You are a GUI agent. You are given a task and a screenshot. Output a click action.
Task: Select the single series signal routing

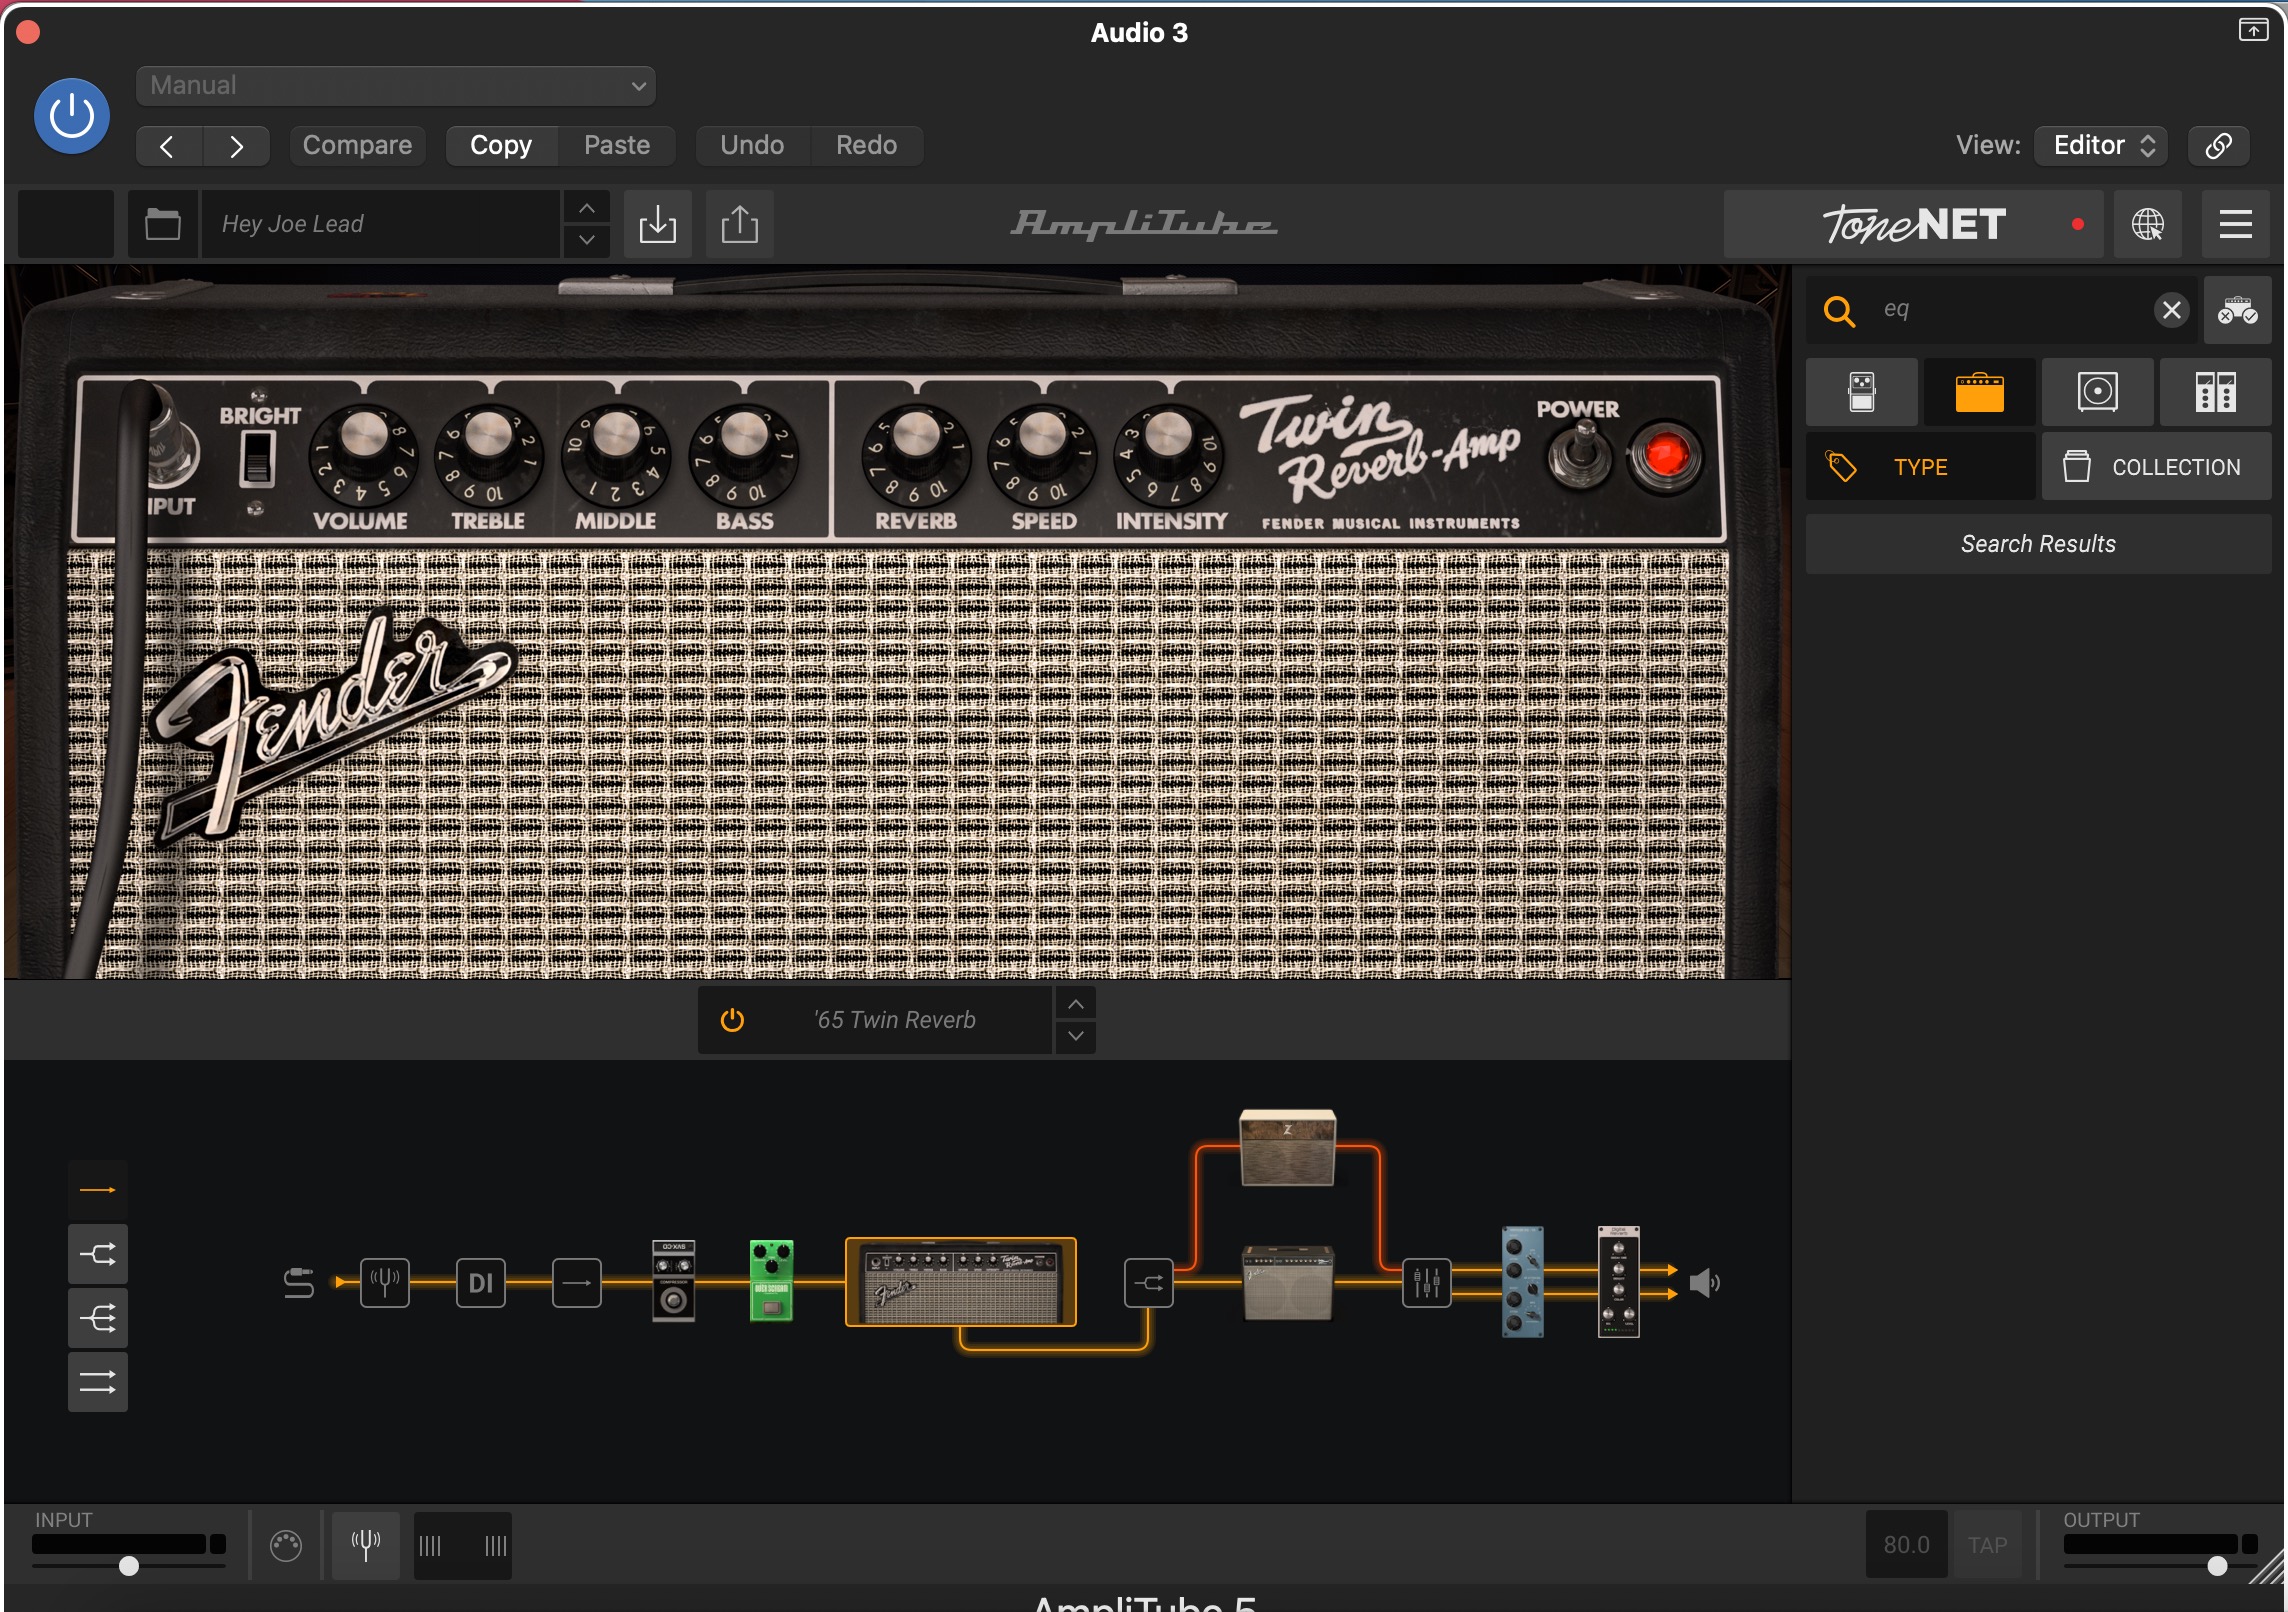98,1190
